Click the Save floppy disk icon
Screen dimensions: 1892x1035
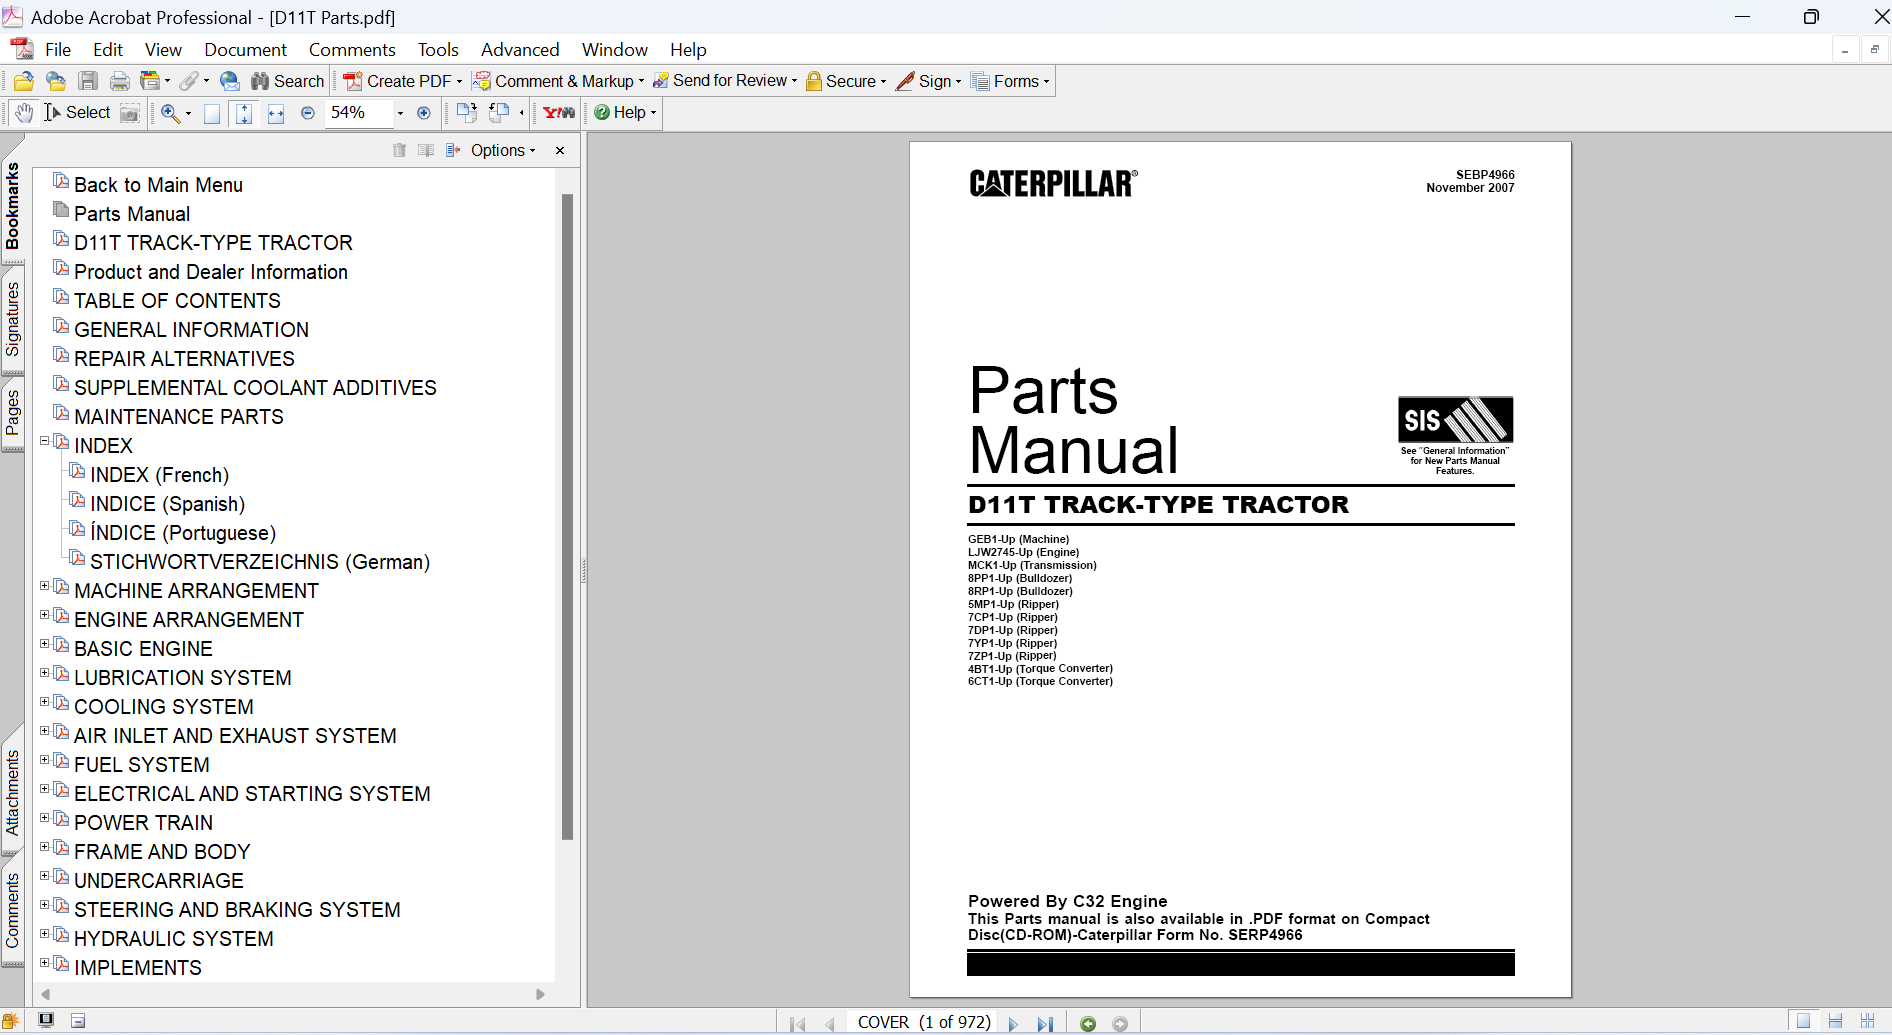(x=88, y=81)
